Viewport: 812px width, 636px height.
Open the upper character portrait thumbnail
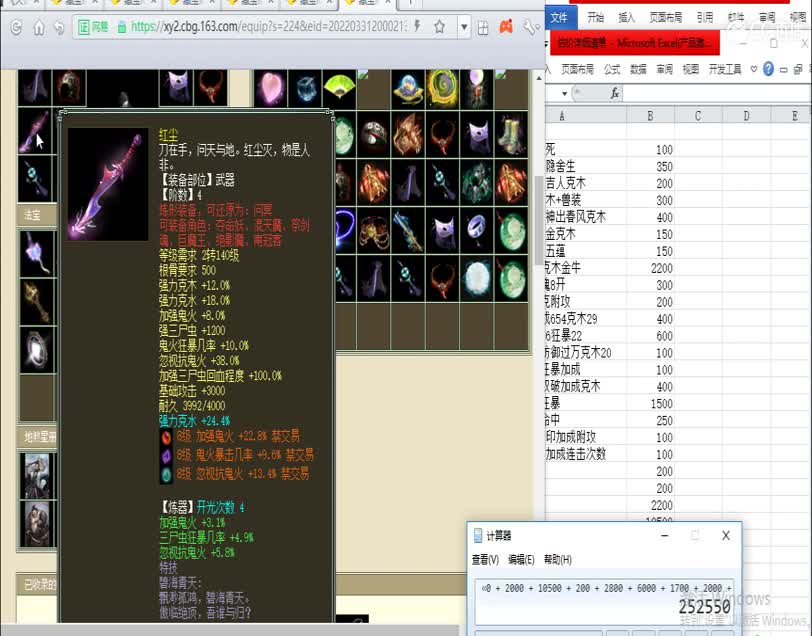tap(37, 476)
